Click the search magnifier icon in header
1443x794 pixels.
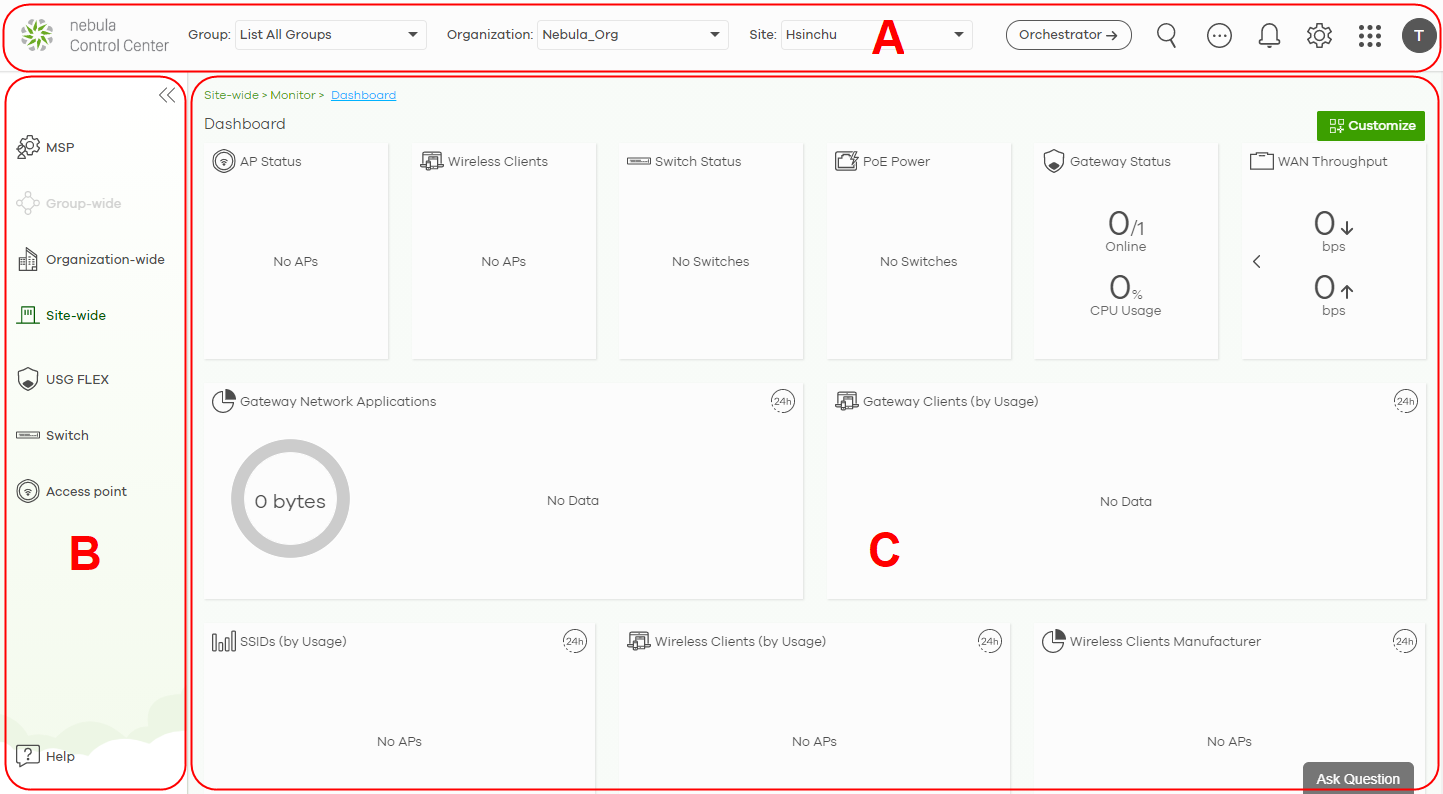1166,35
